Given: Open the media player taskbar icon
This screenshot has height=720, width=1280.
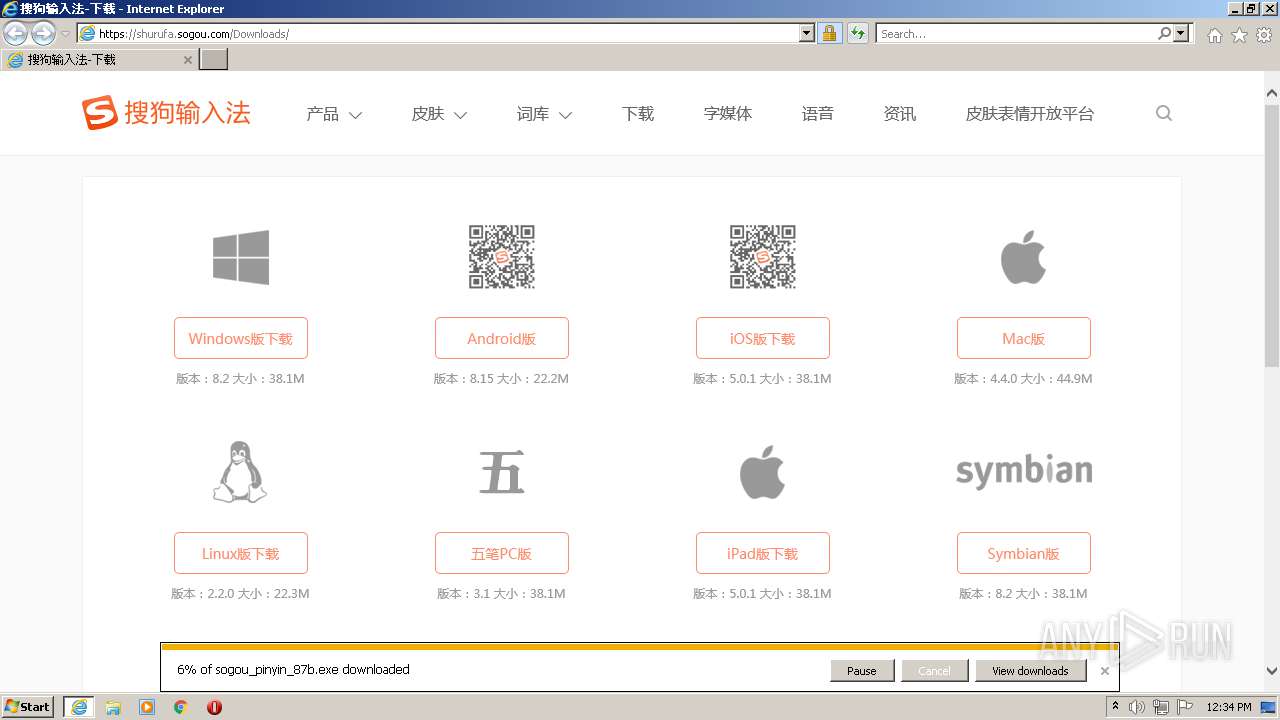Looking at the screenshot, I should 147,707.
